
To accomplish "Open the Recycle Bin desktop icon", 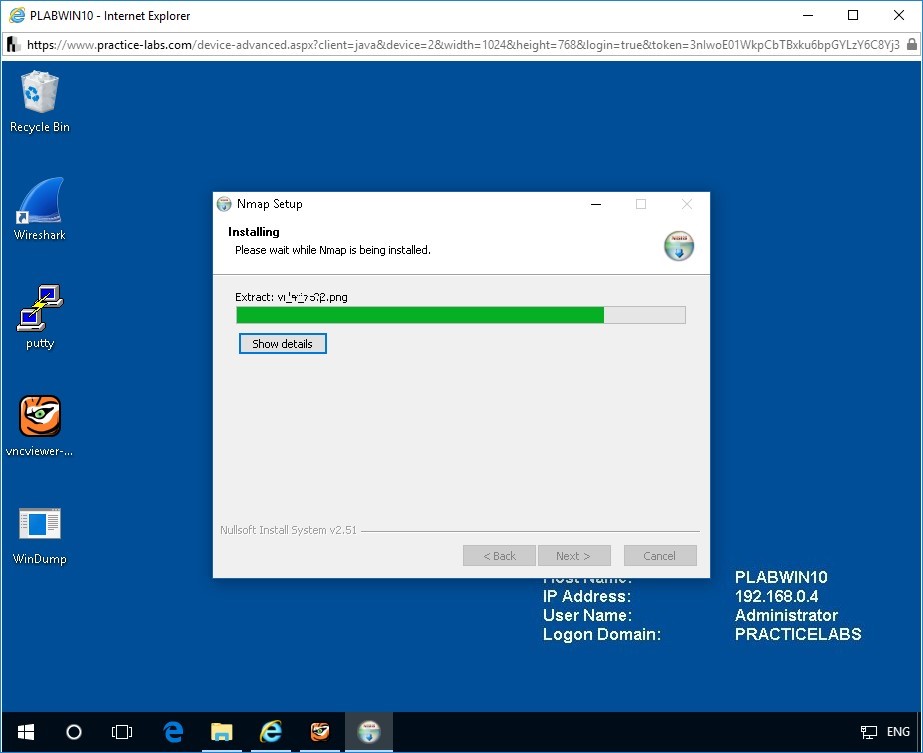I will 39,101.
